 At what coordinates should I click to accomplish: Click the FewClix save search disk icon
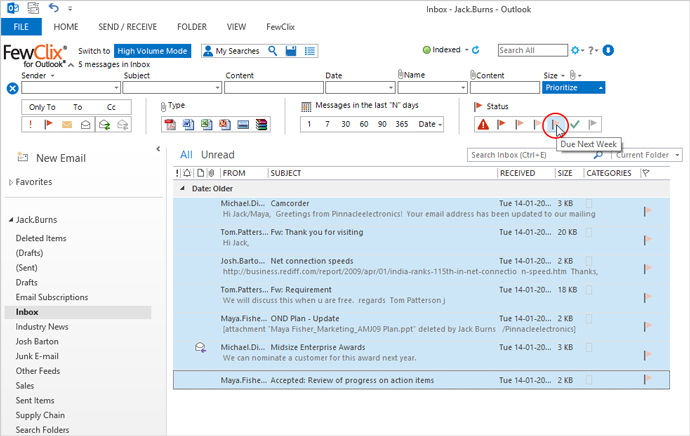tap(289, 50)
